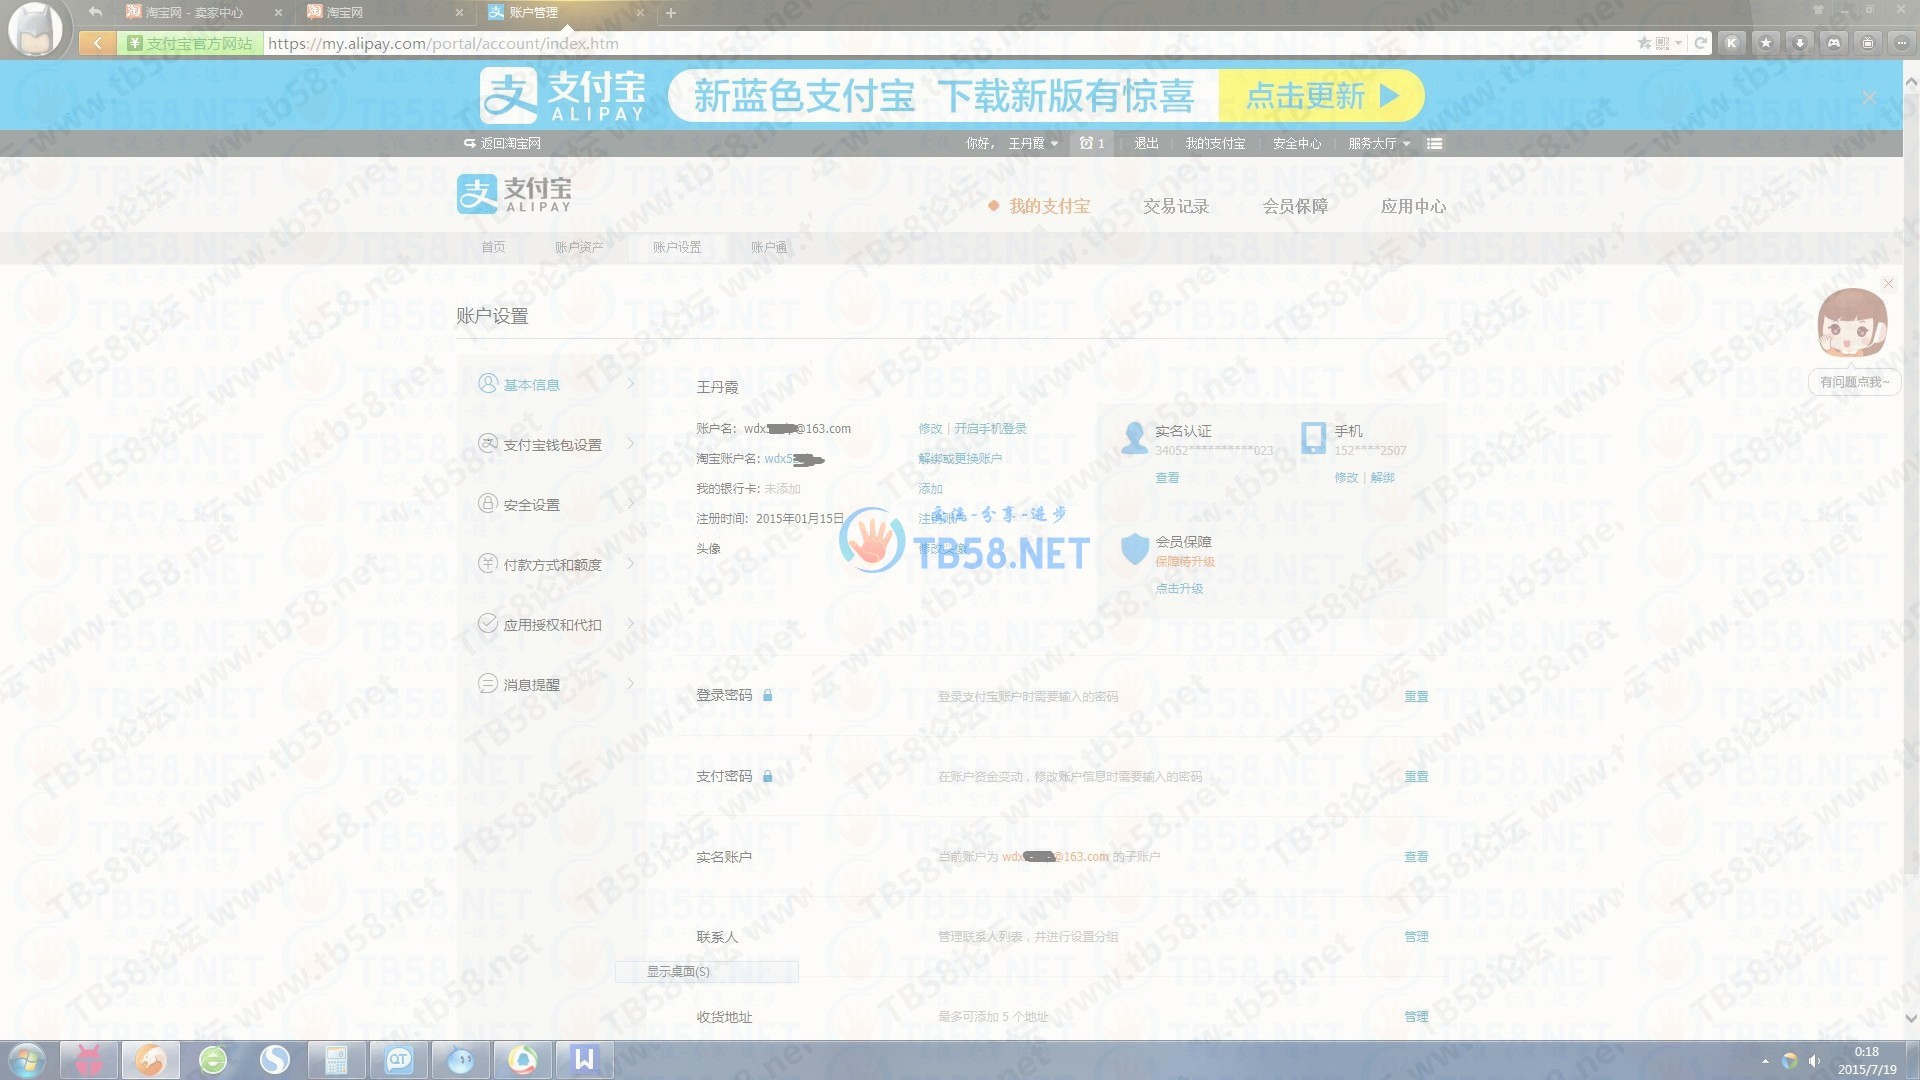Click 管理 for 联系人

1416,936
